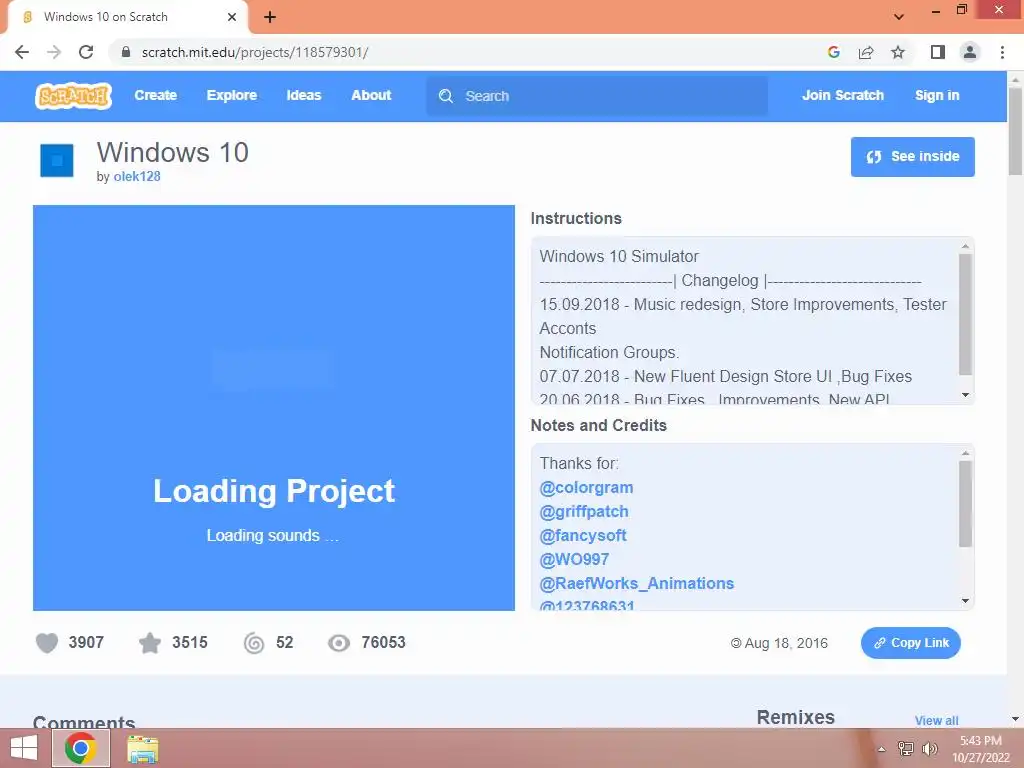
Task: Select the Windows 10 on Scratch tab
Action: [126, 17]
